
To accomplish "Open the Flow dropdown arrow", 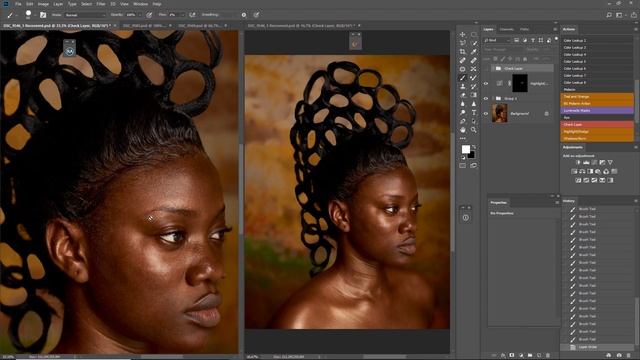I will point(182,15).
